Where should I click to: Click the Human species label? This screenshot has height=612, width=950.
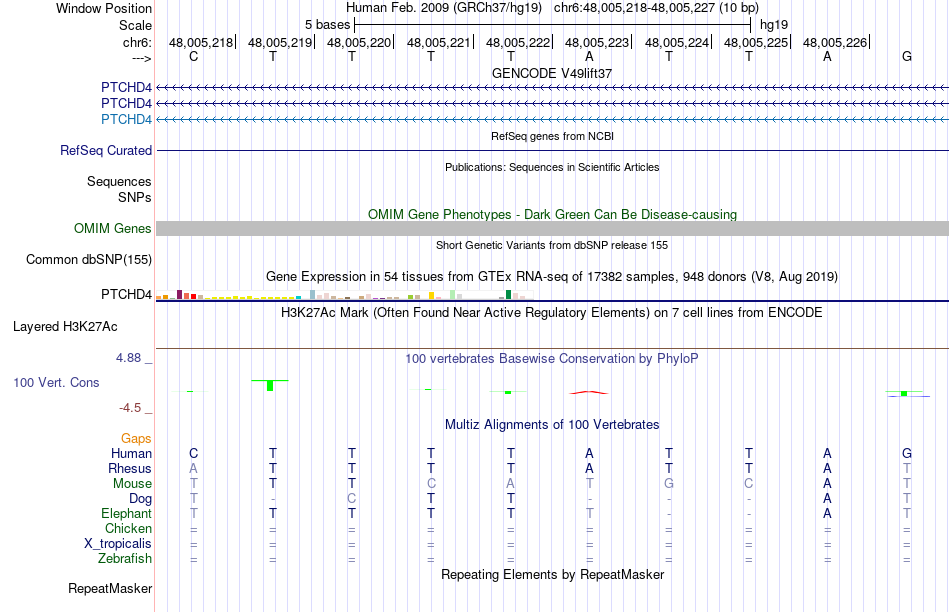click(131, 454)
